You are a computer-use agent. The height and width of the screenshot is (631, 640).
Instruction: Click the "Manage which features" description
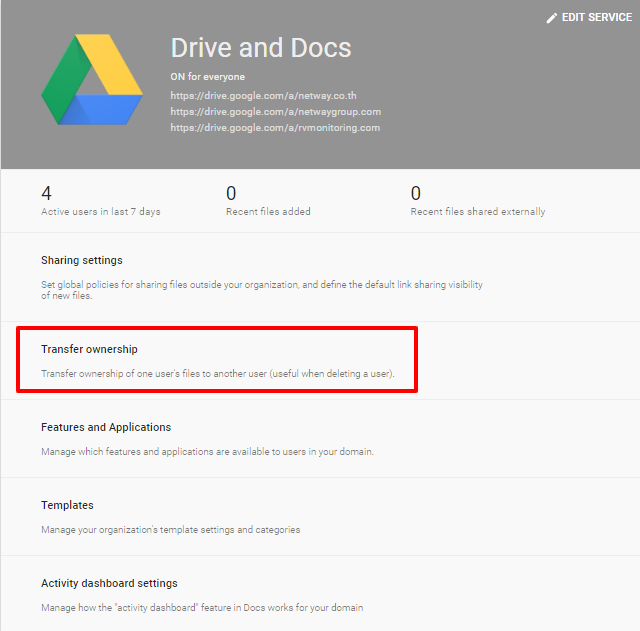207,452
